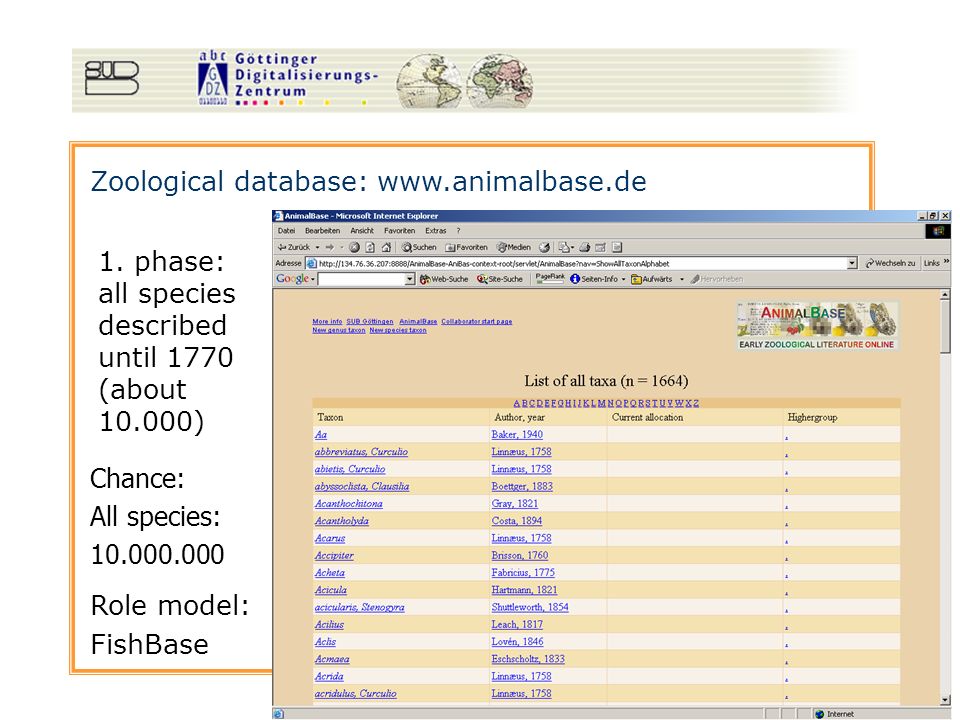
Task: Open the Accipiter taxon link
Action: 334,555
